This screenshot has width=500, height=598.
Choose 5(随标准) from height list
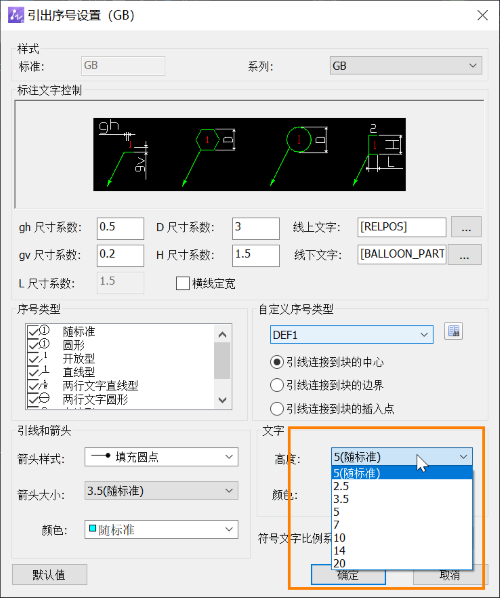tap(402, 473)
